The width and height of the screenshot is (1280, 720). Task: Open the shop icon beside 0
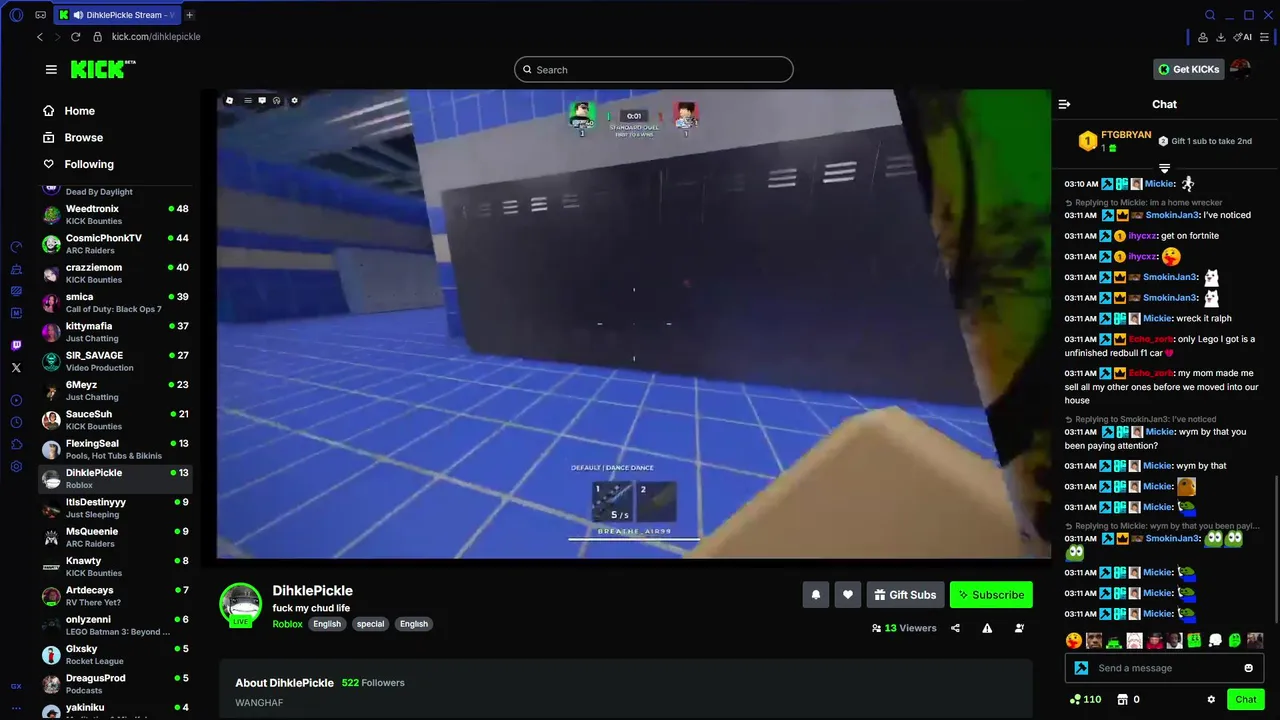point(1122,699)
